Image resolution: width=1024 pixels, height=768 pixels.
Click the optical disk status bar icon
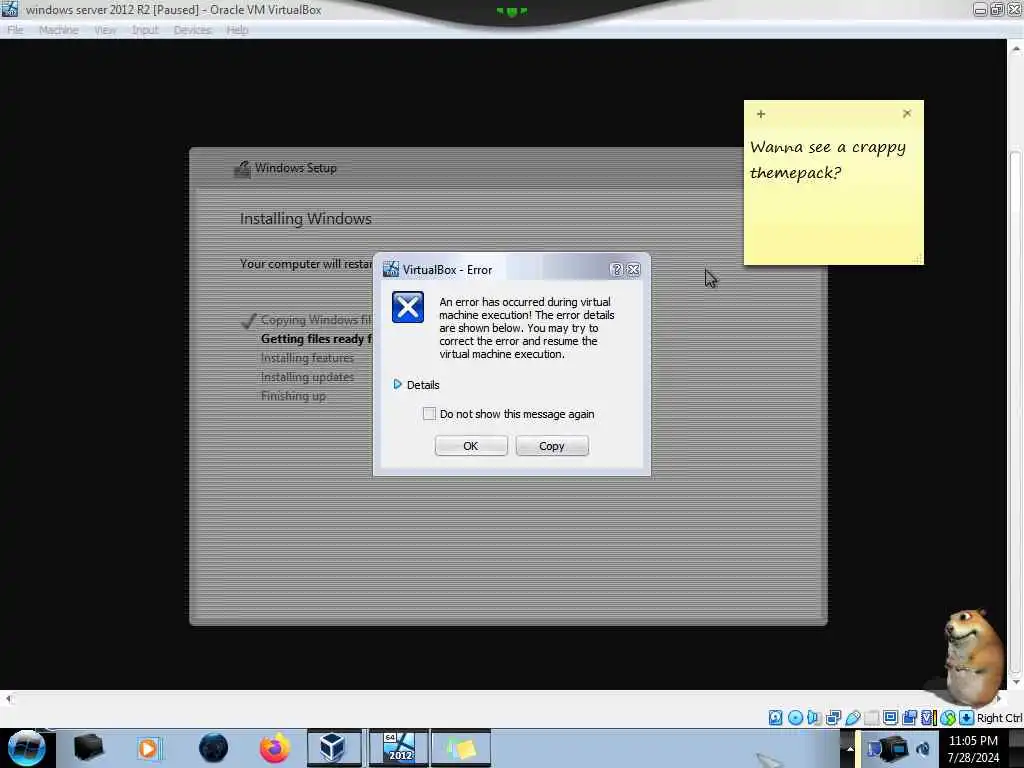click(x=795, y=718)
